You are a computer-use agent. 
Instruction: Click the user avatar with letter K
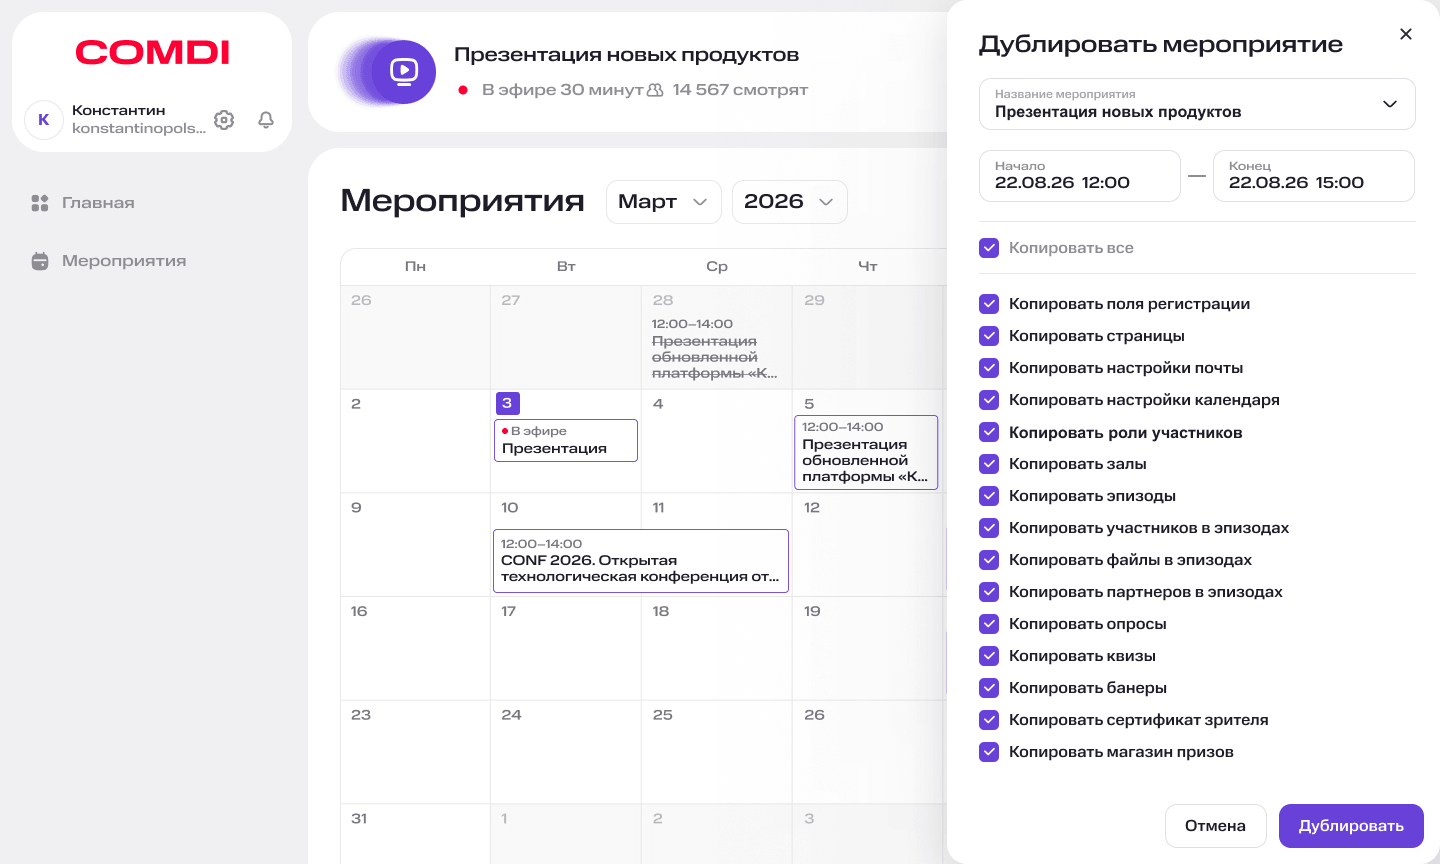pos(44,120)
